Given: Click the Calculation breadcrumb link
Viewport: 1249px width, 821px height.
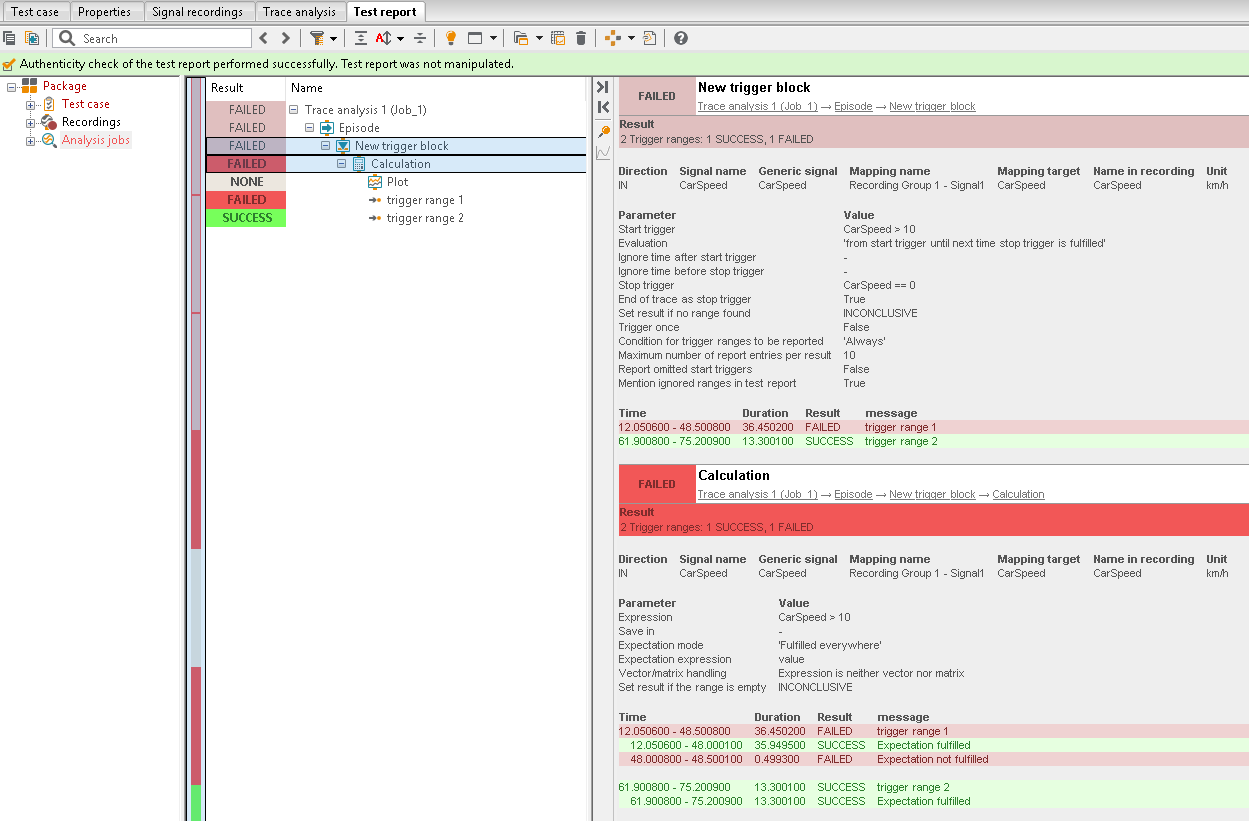Looking at the screenshot, I should (1018, 495).
